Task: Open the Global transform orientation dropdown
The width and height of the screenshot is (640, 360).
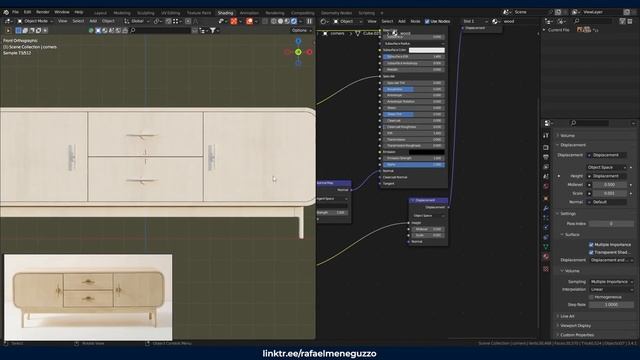Action: coord(137,21)
